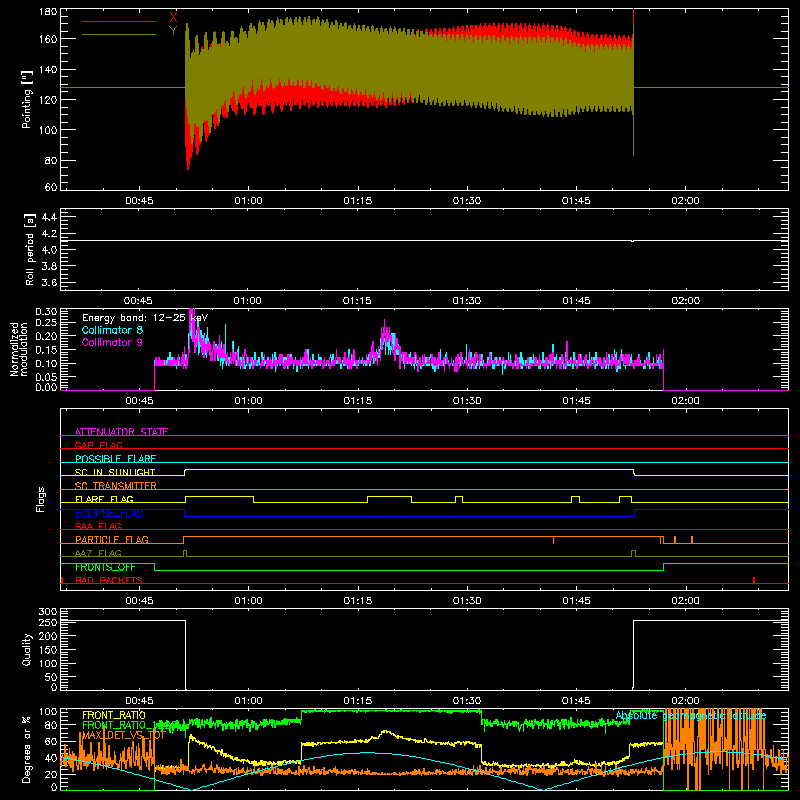Click the 0.30 tick value on modulation axis
This screenshot has height=800, width=800.
coord(46,311)
